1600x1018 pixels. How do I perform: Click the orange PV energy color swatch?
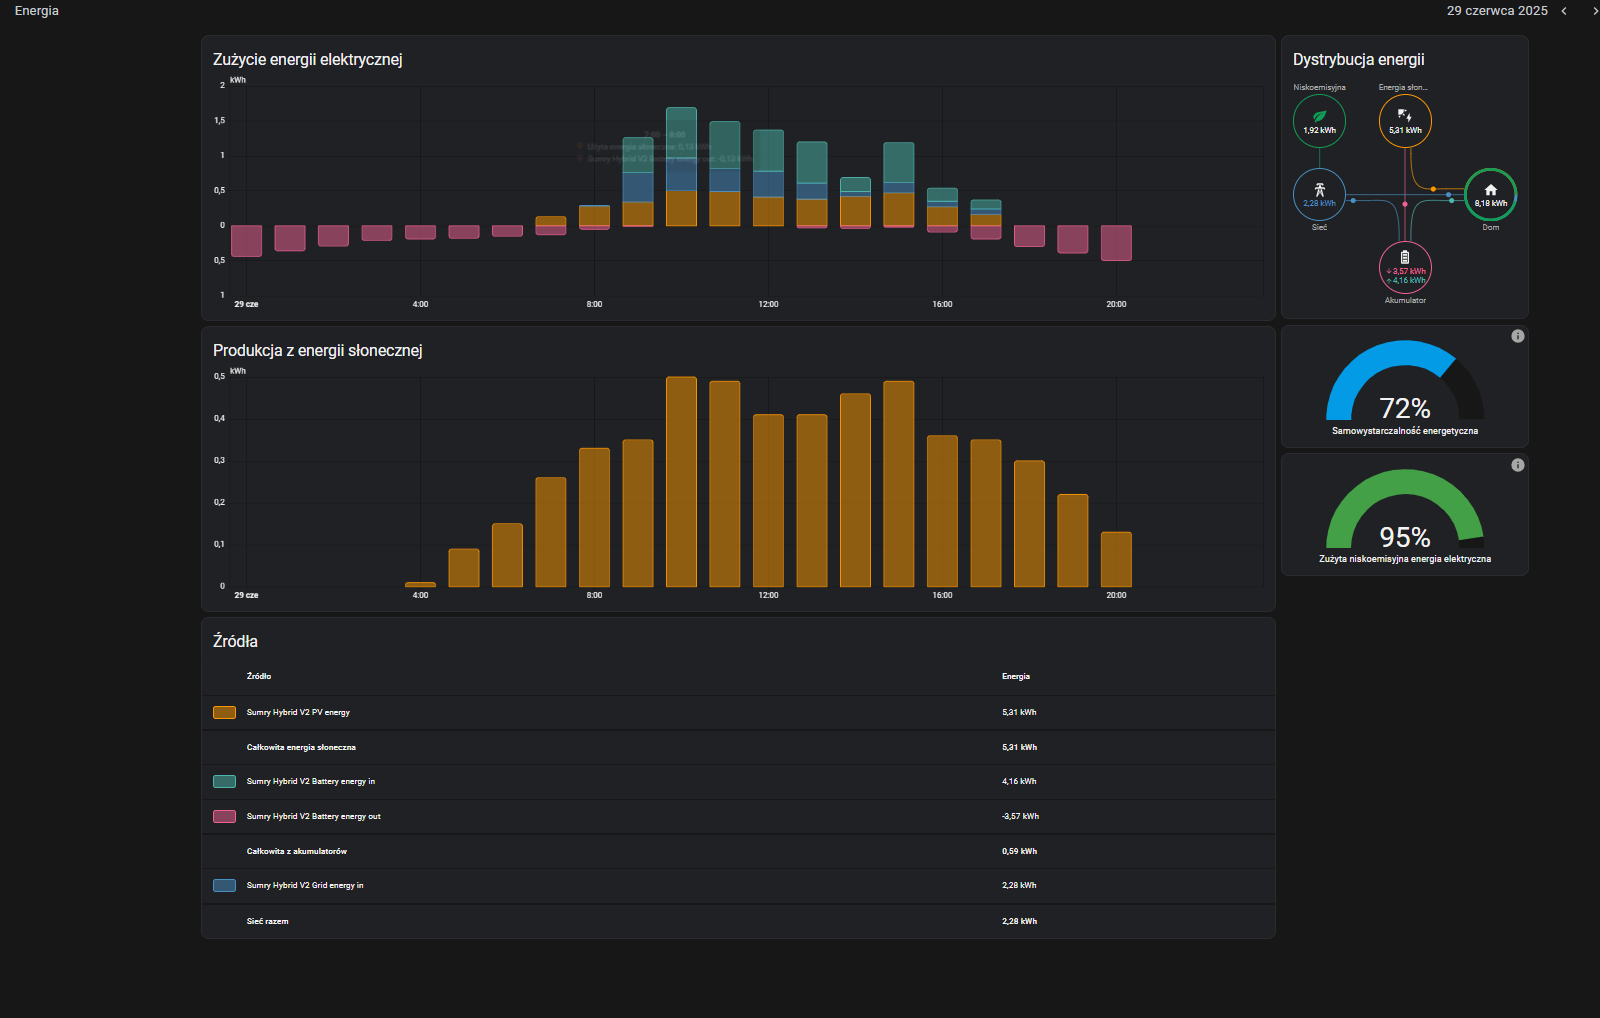pyautogui.click(x=225, y=713)
